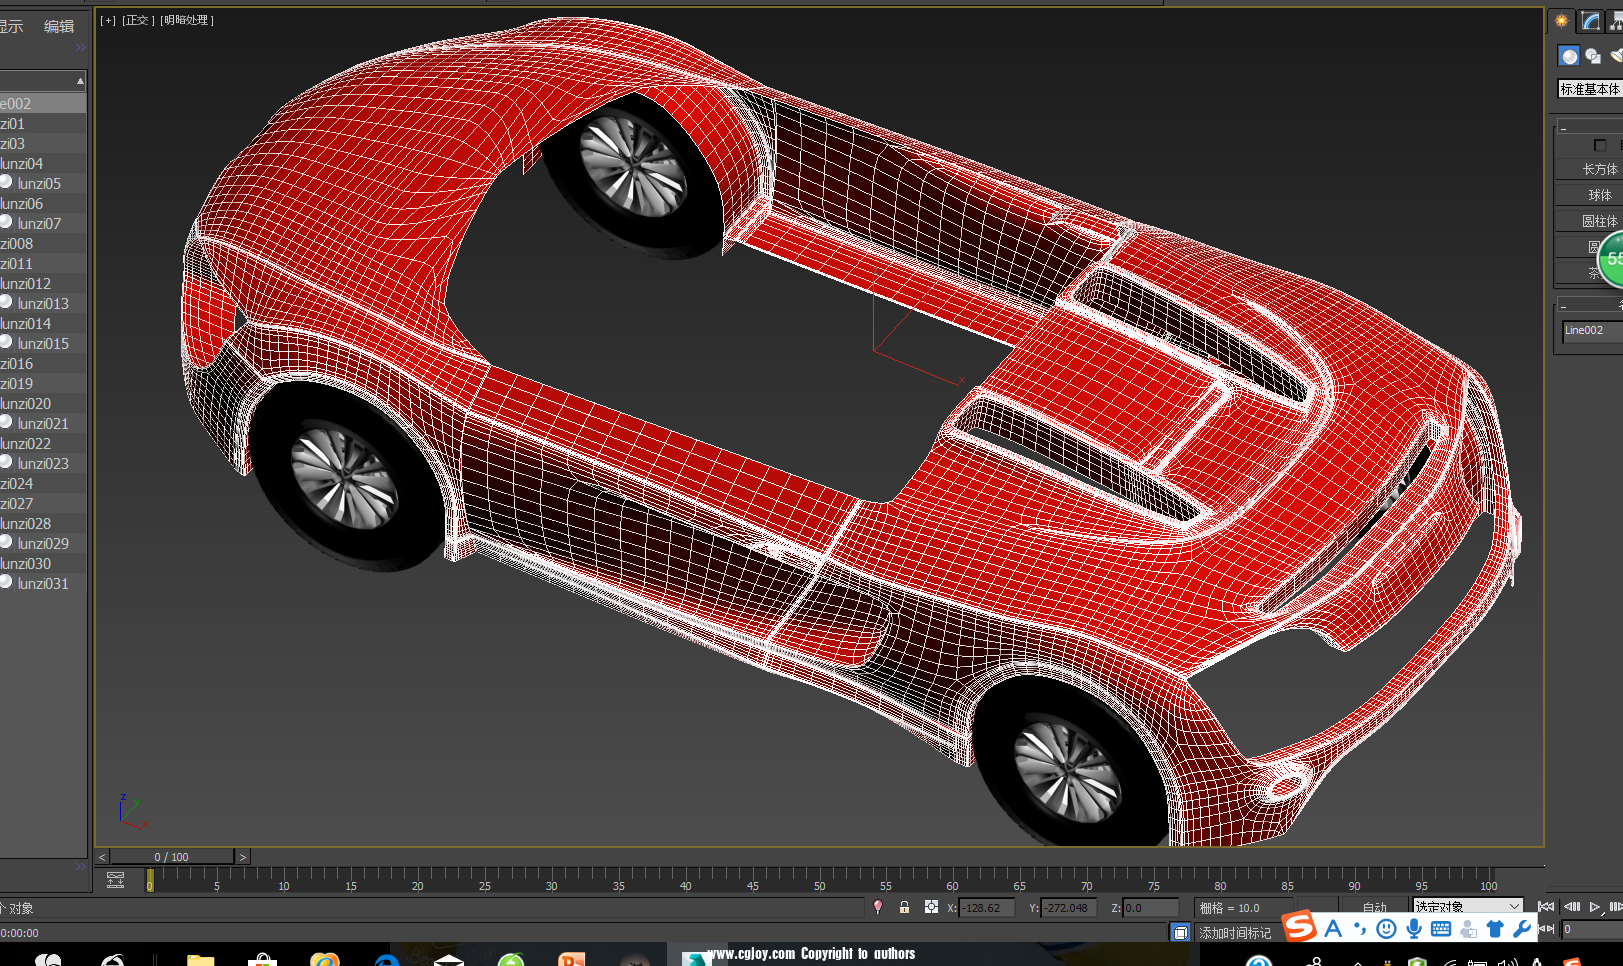Select the lunzi020 row
Image resolution: width=1623 pixels, height=966 pixels.
tap(43, 404)
